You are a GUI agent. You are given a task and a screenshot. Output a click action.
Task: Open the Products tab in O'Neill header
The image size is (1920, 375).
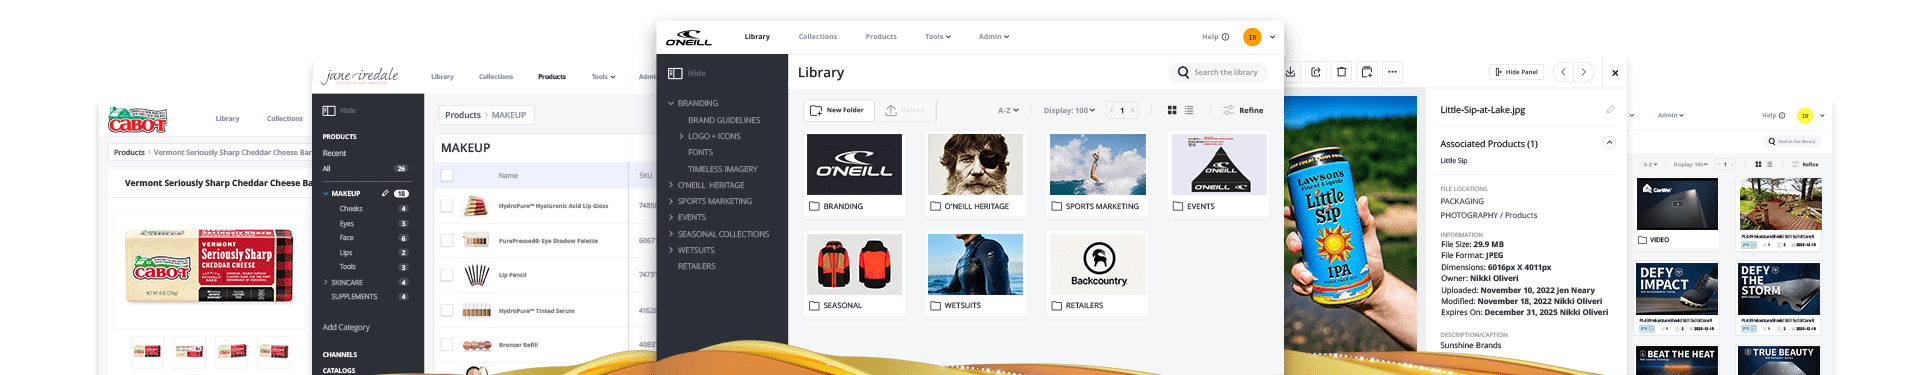tap(881, 37)
